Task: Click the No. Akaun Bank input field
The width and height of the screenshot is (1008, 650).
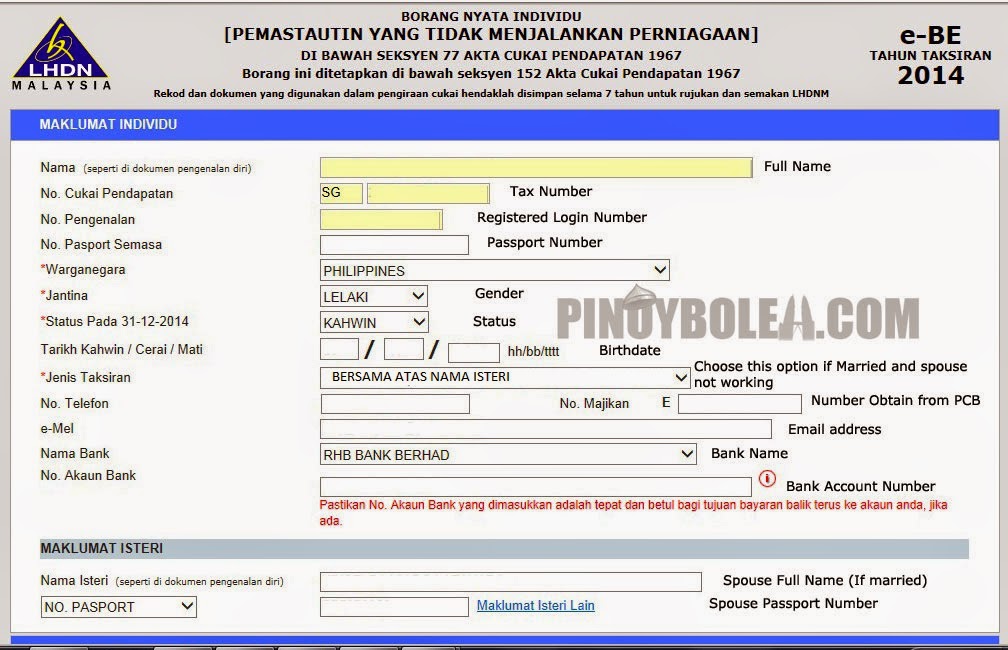Action: tap(536, 487)
